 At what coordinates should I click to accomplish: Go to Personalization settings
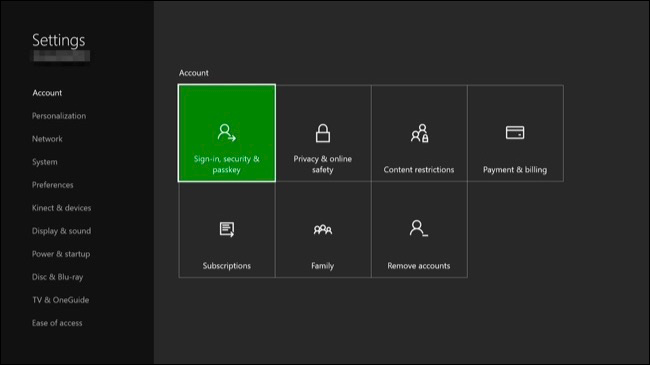(59, 116)
